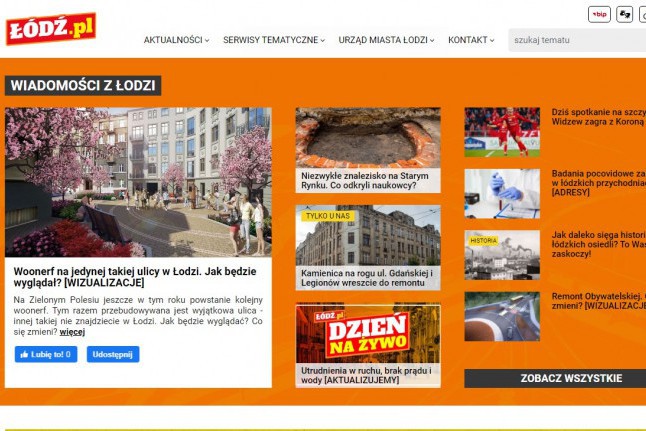Click the ZOBACZ WSZYSTKIE button
Viewport: 646px width, 431px height.
[555, 378]
